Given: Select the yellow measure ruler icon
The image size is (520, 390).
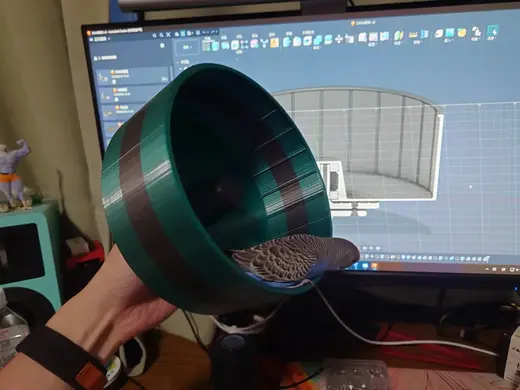Looking at the screenshot, I should pyautogui.click(x=413, y=35).
